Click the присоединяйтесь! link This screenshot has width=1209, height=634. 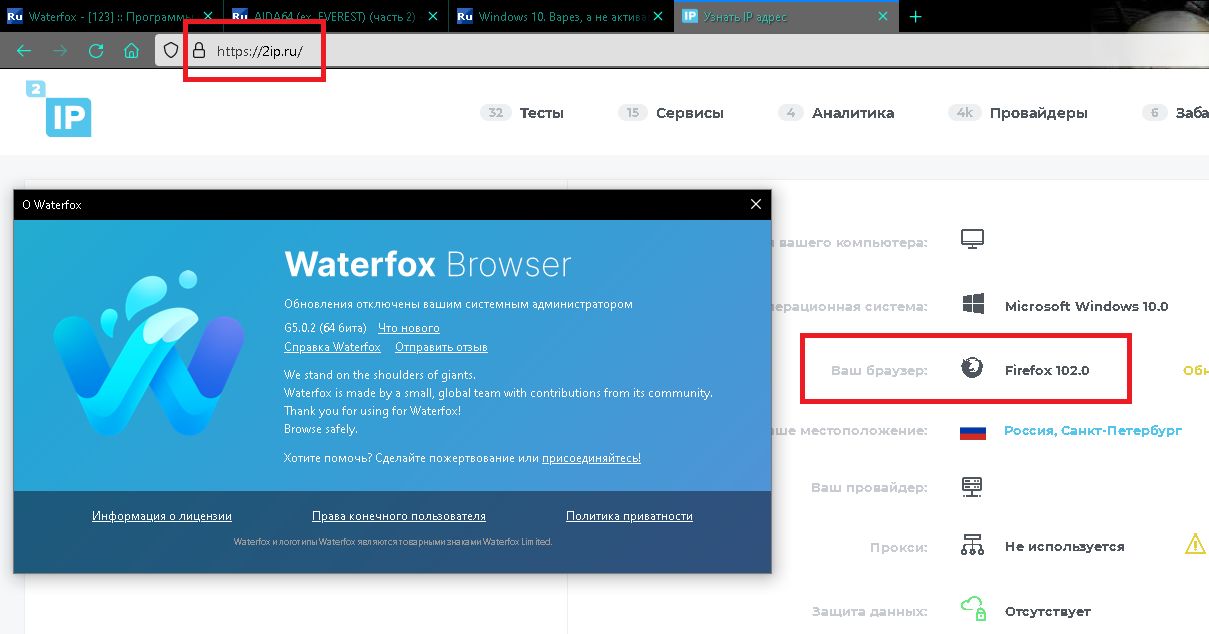(x=591, y=458)
